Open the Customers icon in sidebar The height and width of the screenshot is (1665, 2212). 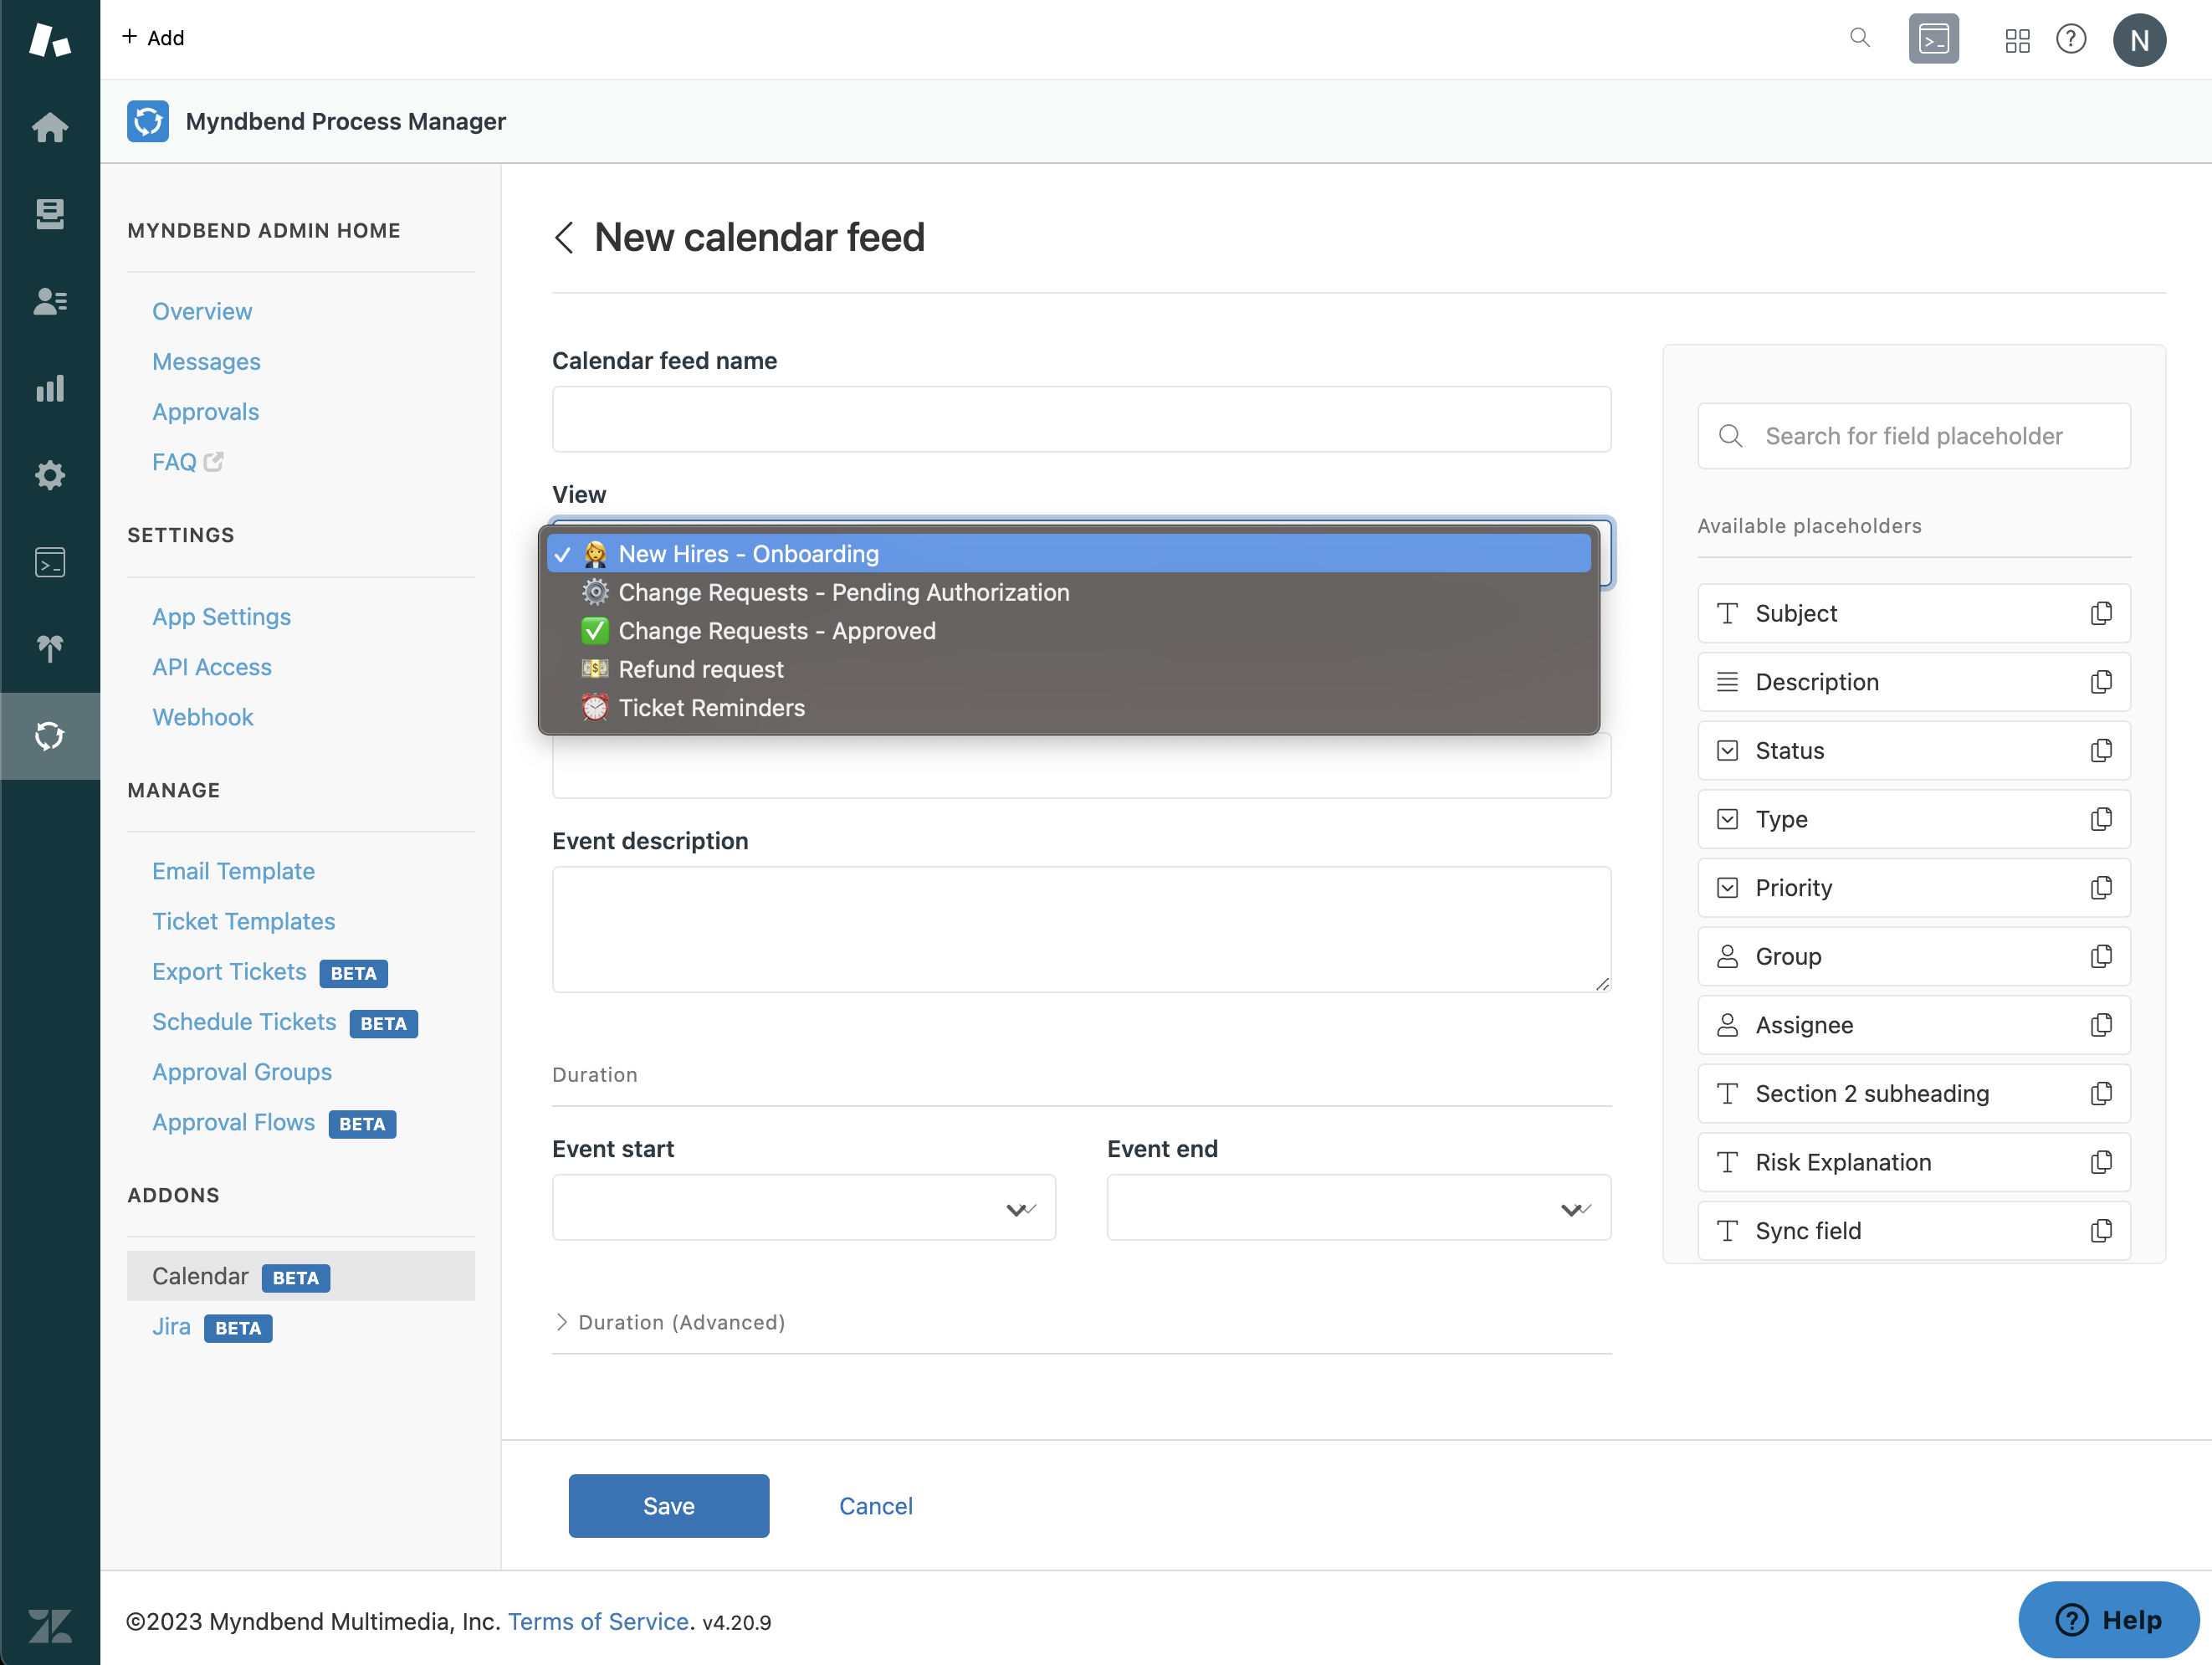[50, 301]
